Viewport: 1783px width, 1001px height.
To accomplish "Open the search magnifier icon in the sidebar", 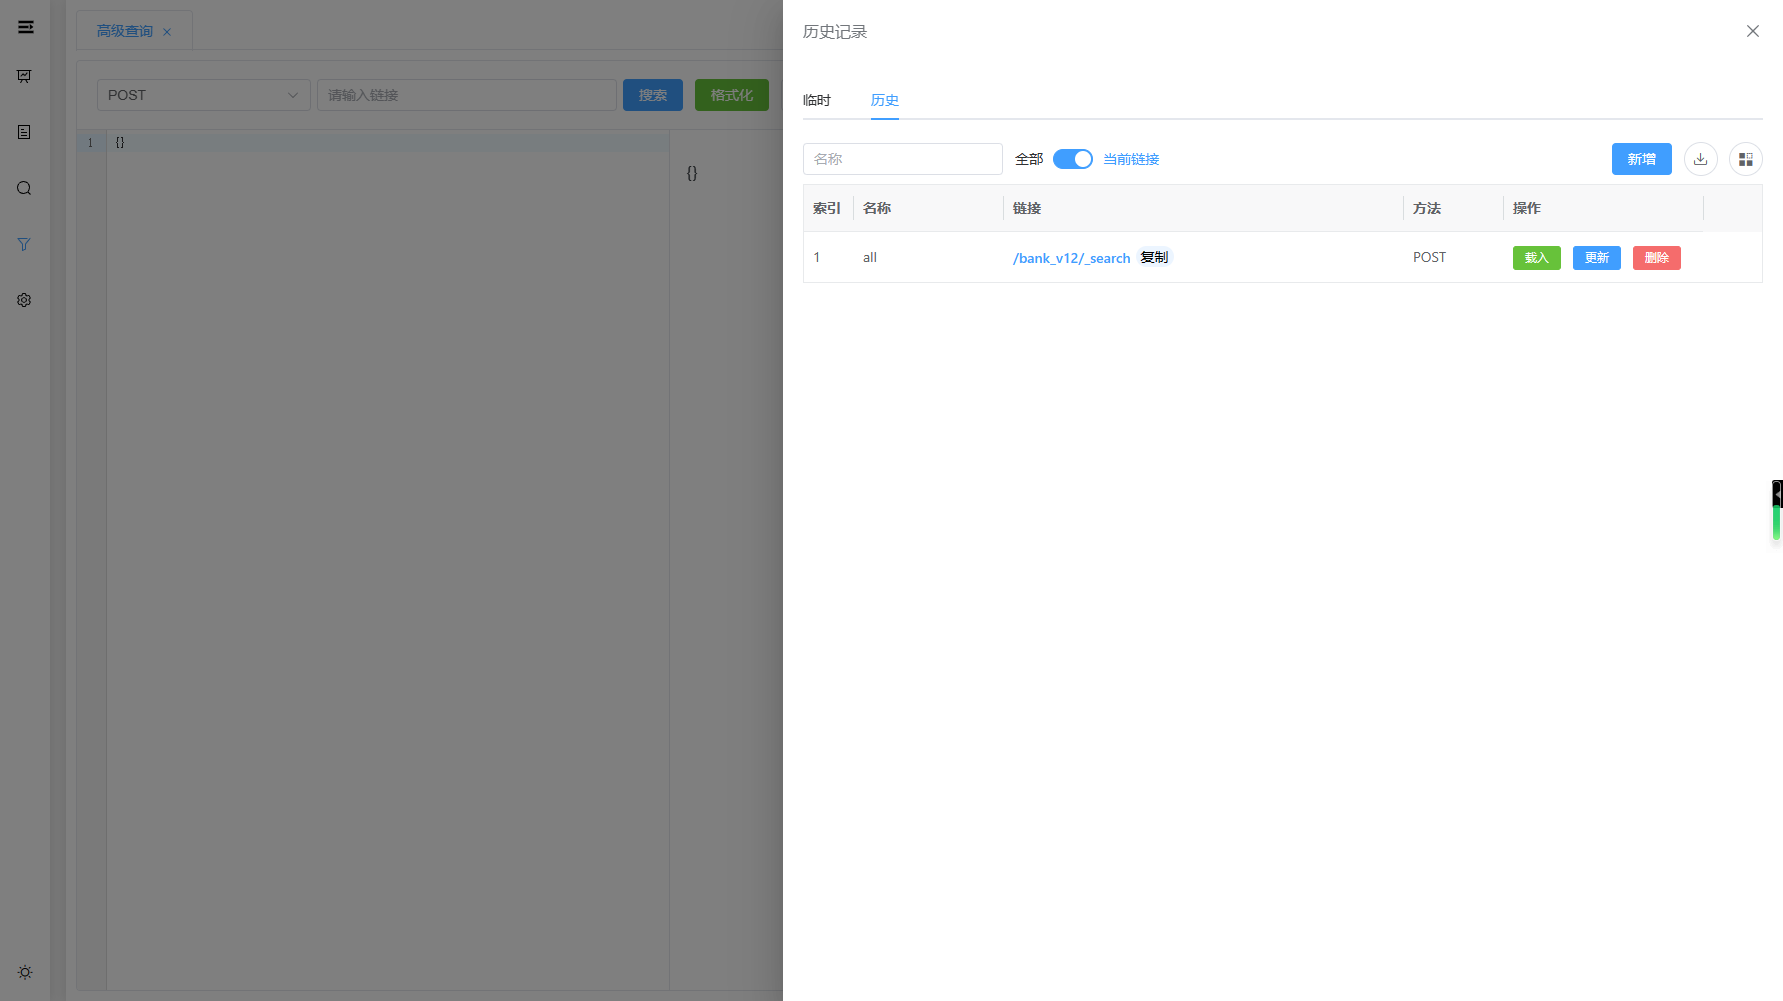I will point(24,188).
